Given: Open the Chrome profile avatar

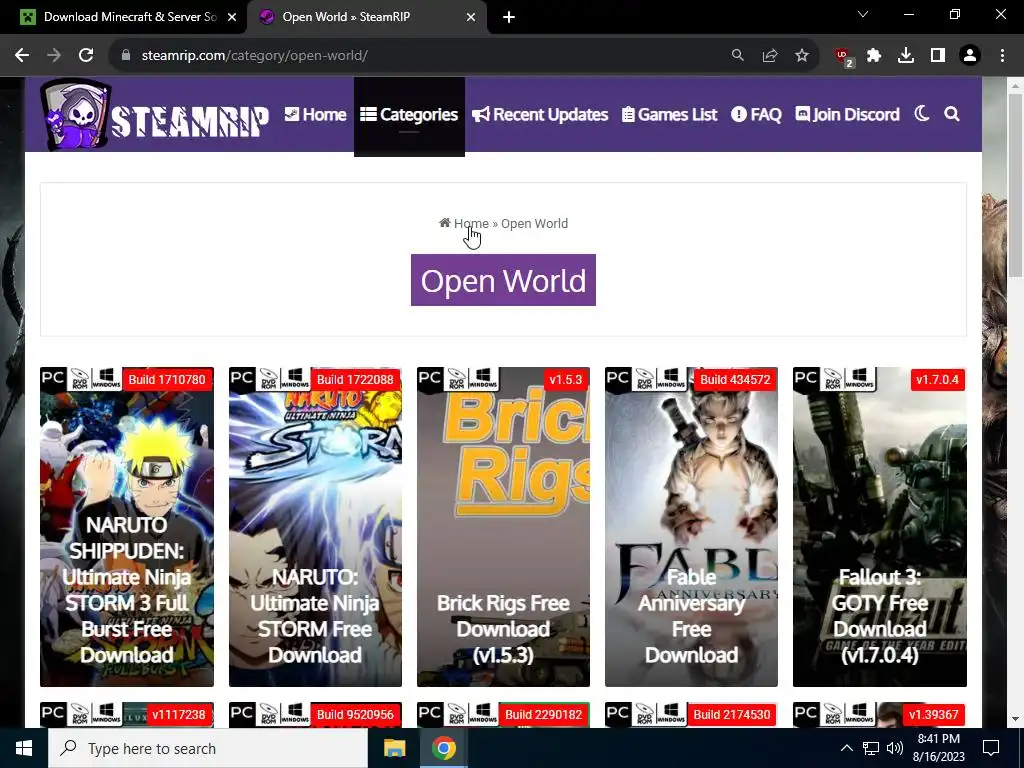Looking at the screenshot, I should coord(970,56).
